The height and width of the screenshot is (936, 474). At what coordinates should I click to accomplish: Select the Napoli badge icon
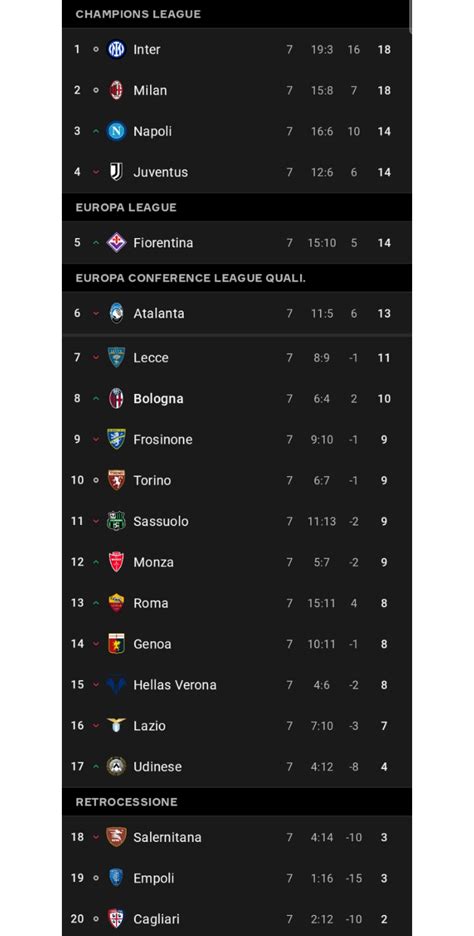tap(116, 131)
